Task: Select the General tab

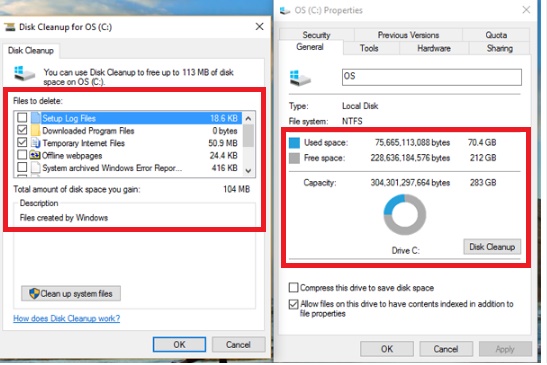Action: [x=310, y=47]
